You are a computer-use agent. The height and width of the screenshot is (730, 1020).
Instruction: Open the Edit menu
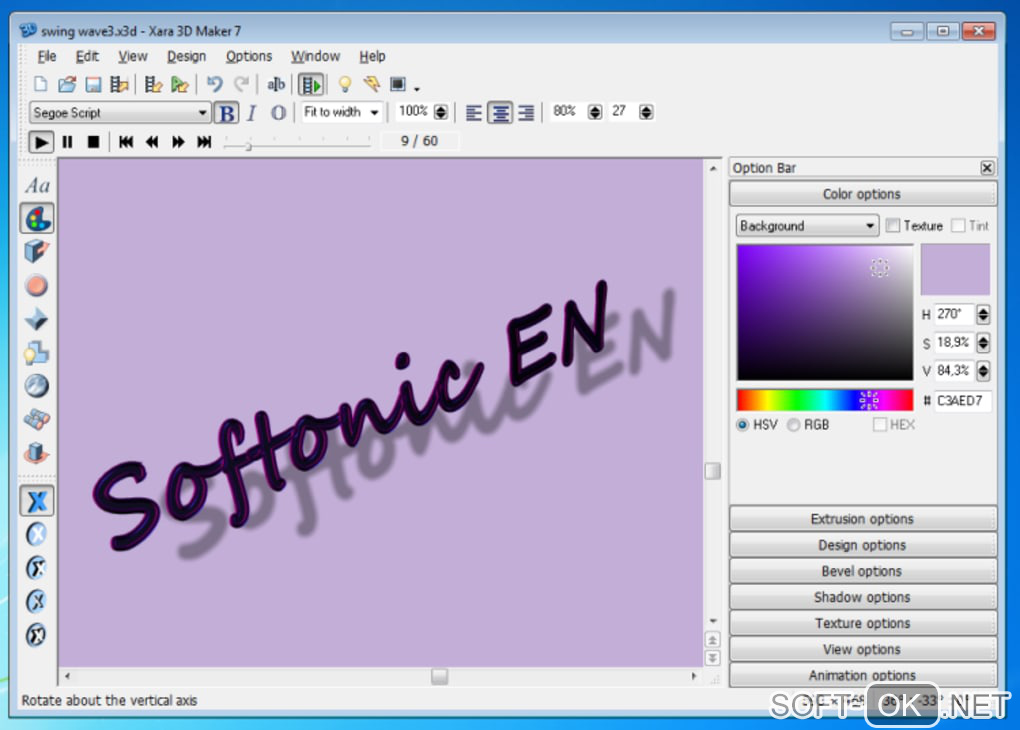(x=87, y=57)
